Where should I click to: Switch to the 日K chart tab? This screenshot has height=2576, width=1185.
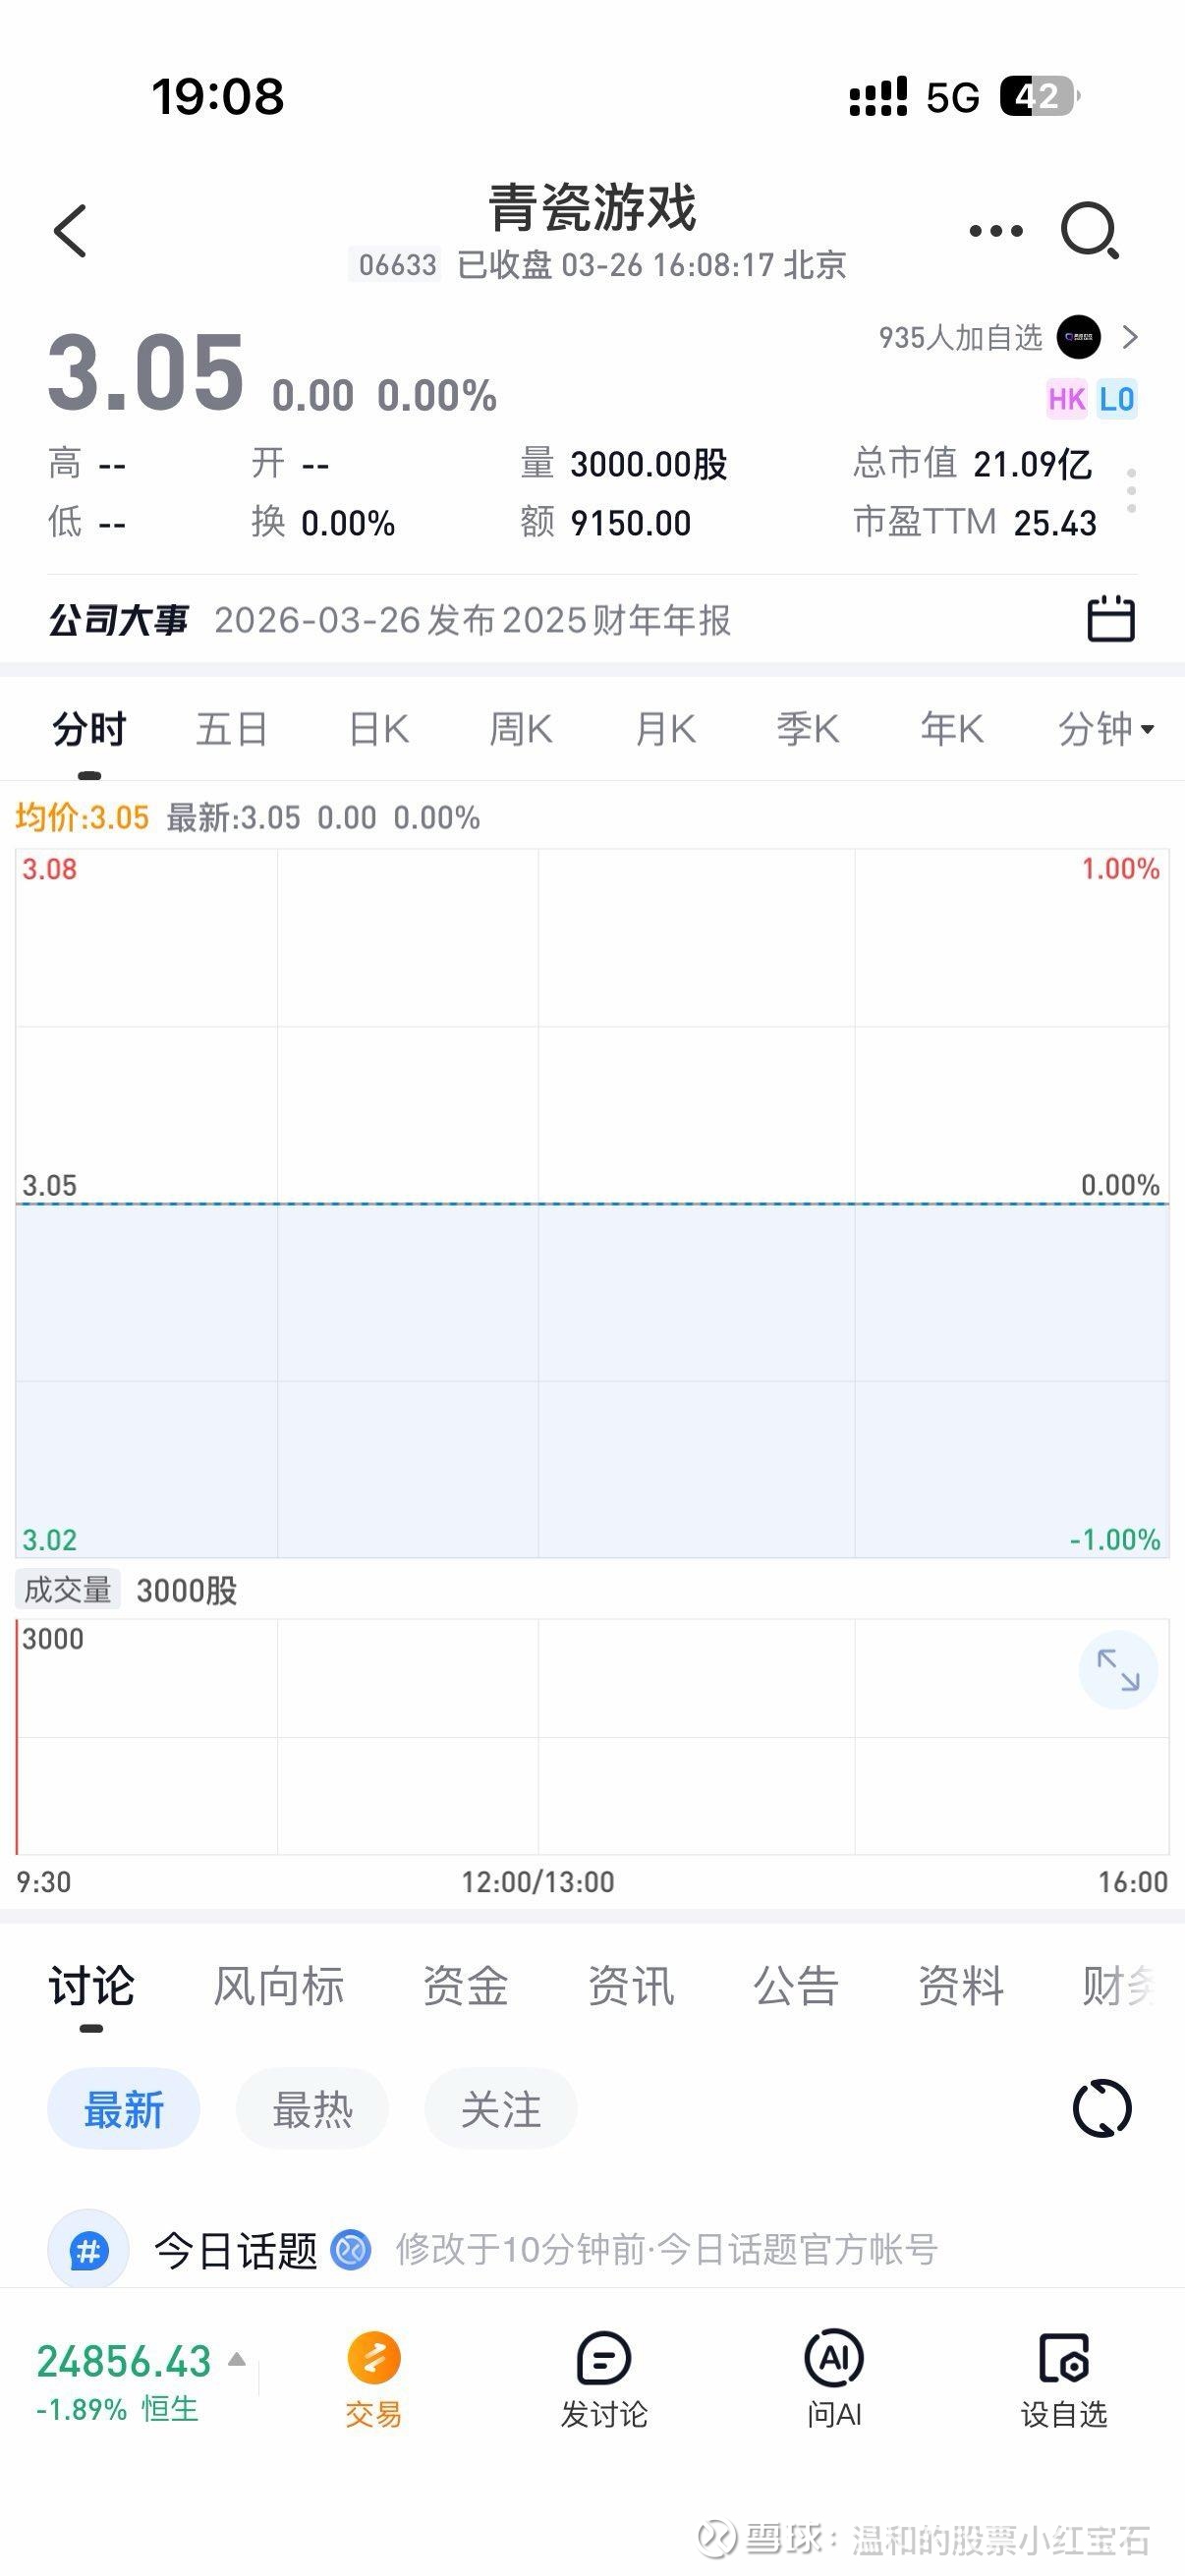coord(378,729)
